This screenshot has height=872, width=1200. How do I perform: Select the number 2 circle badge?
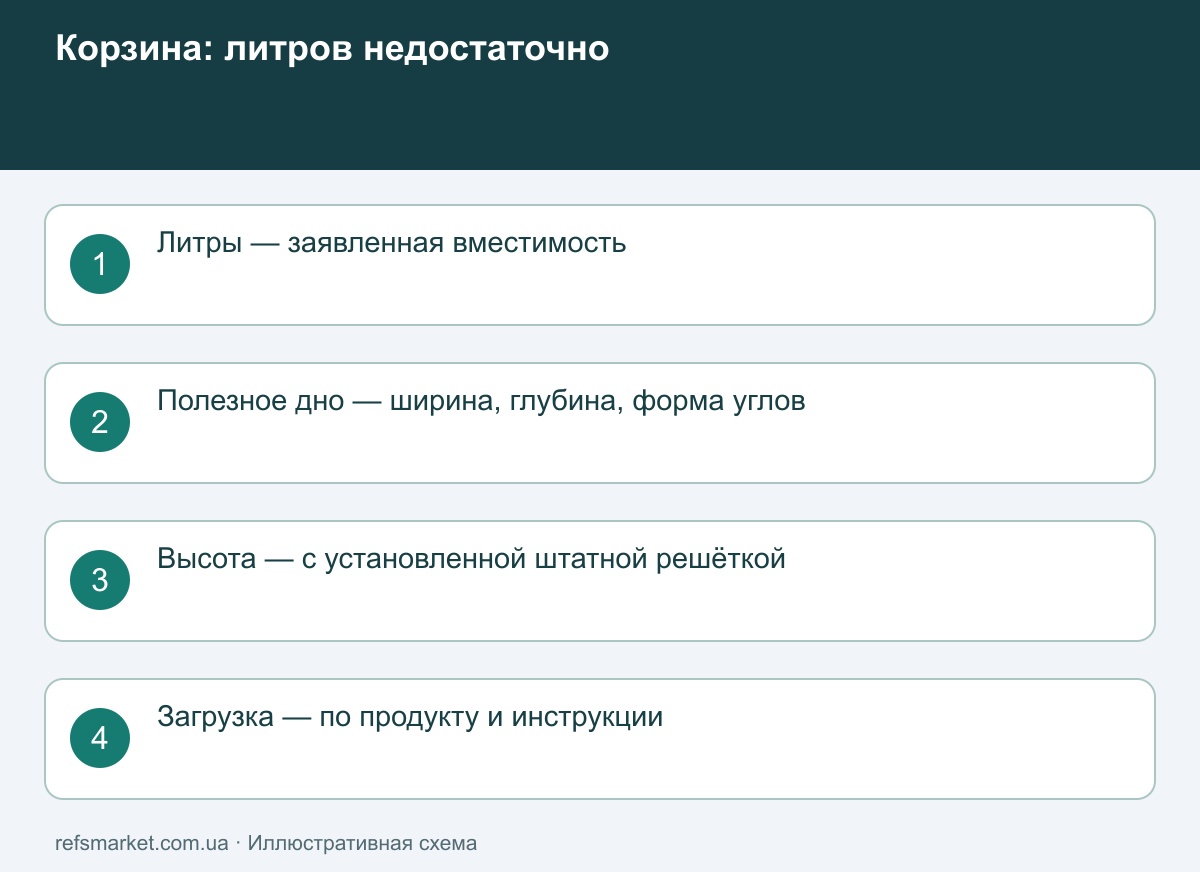(100, 422)
